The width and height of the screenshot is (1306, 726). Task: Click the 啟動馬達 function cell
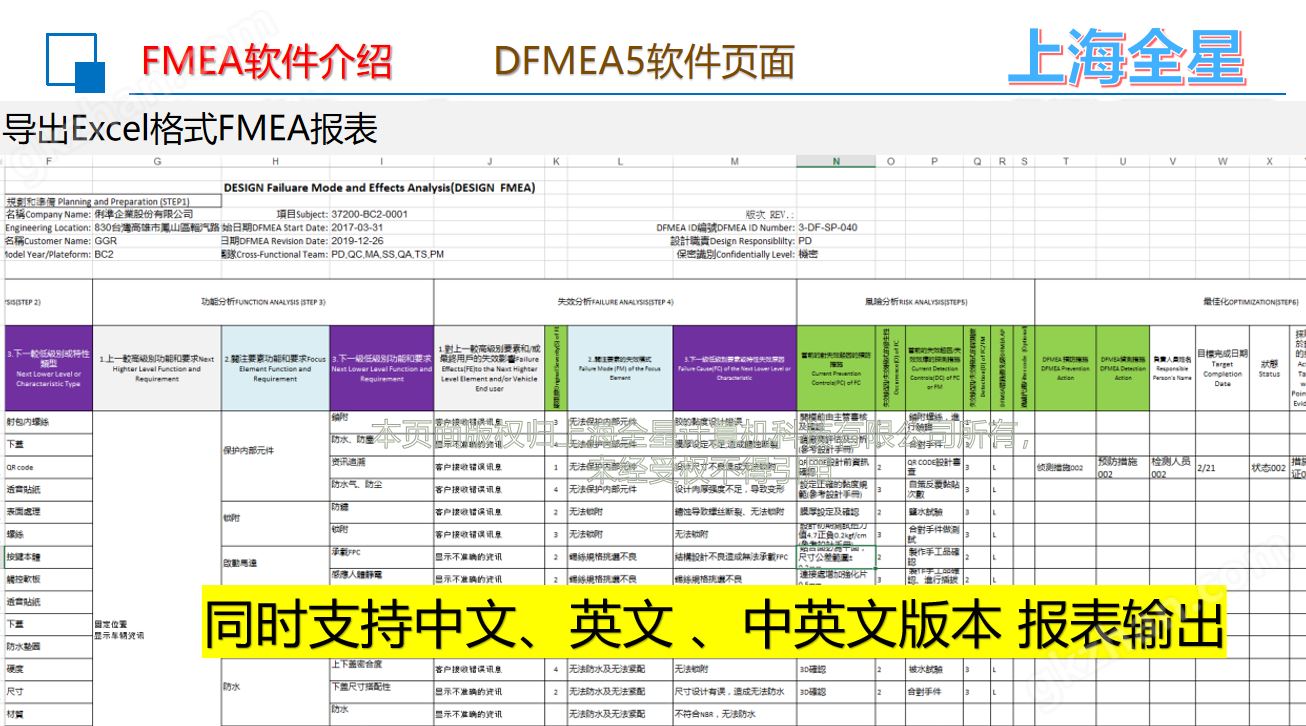[x=275, y=563]
